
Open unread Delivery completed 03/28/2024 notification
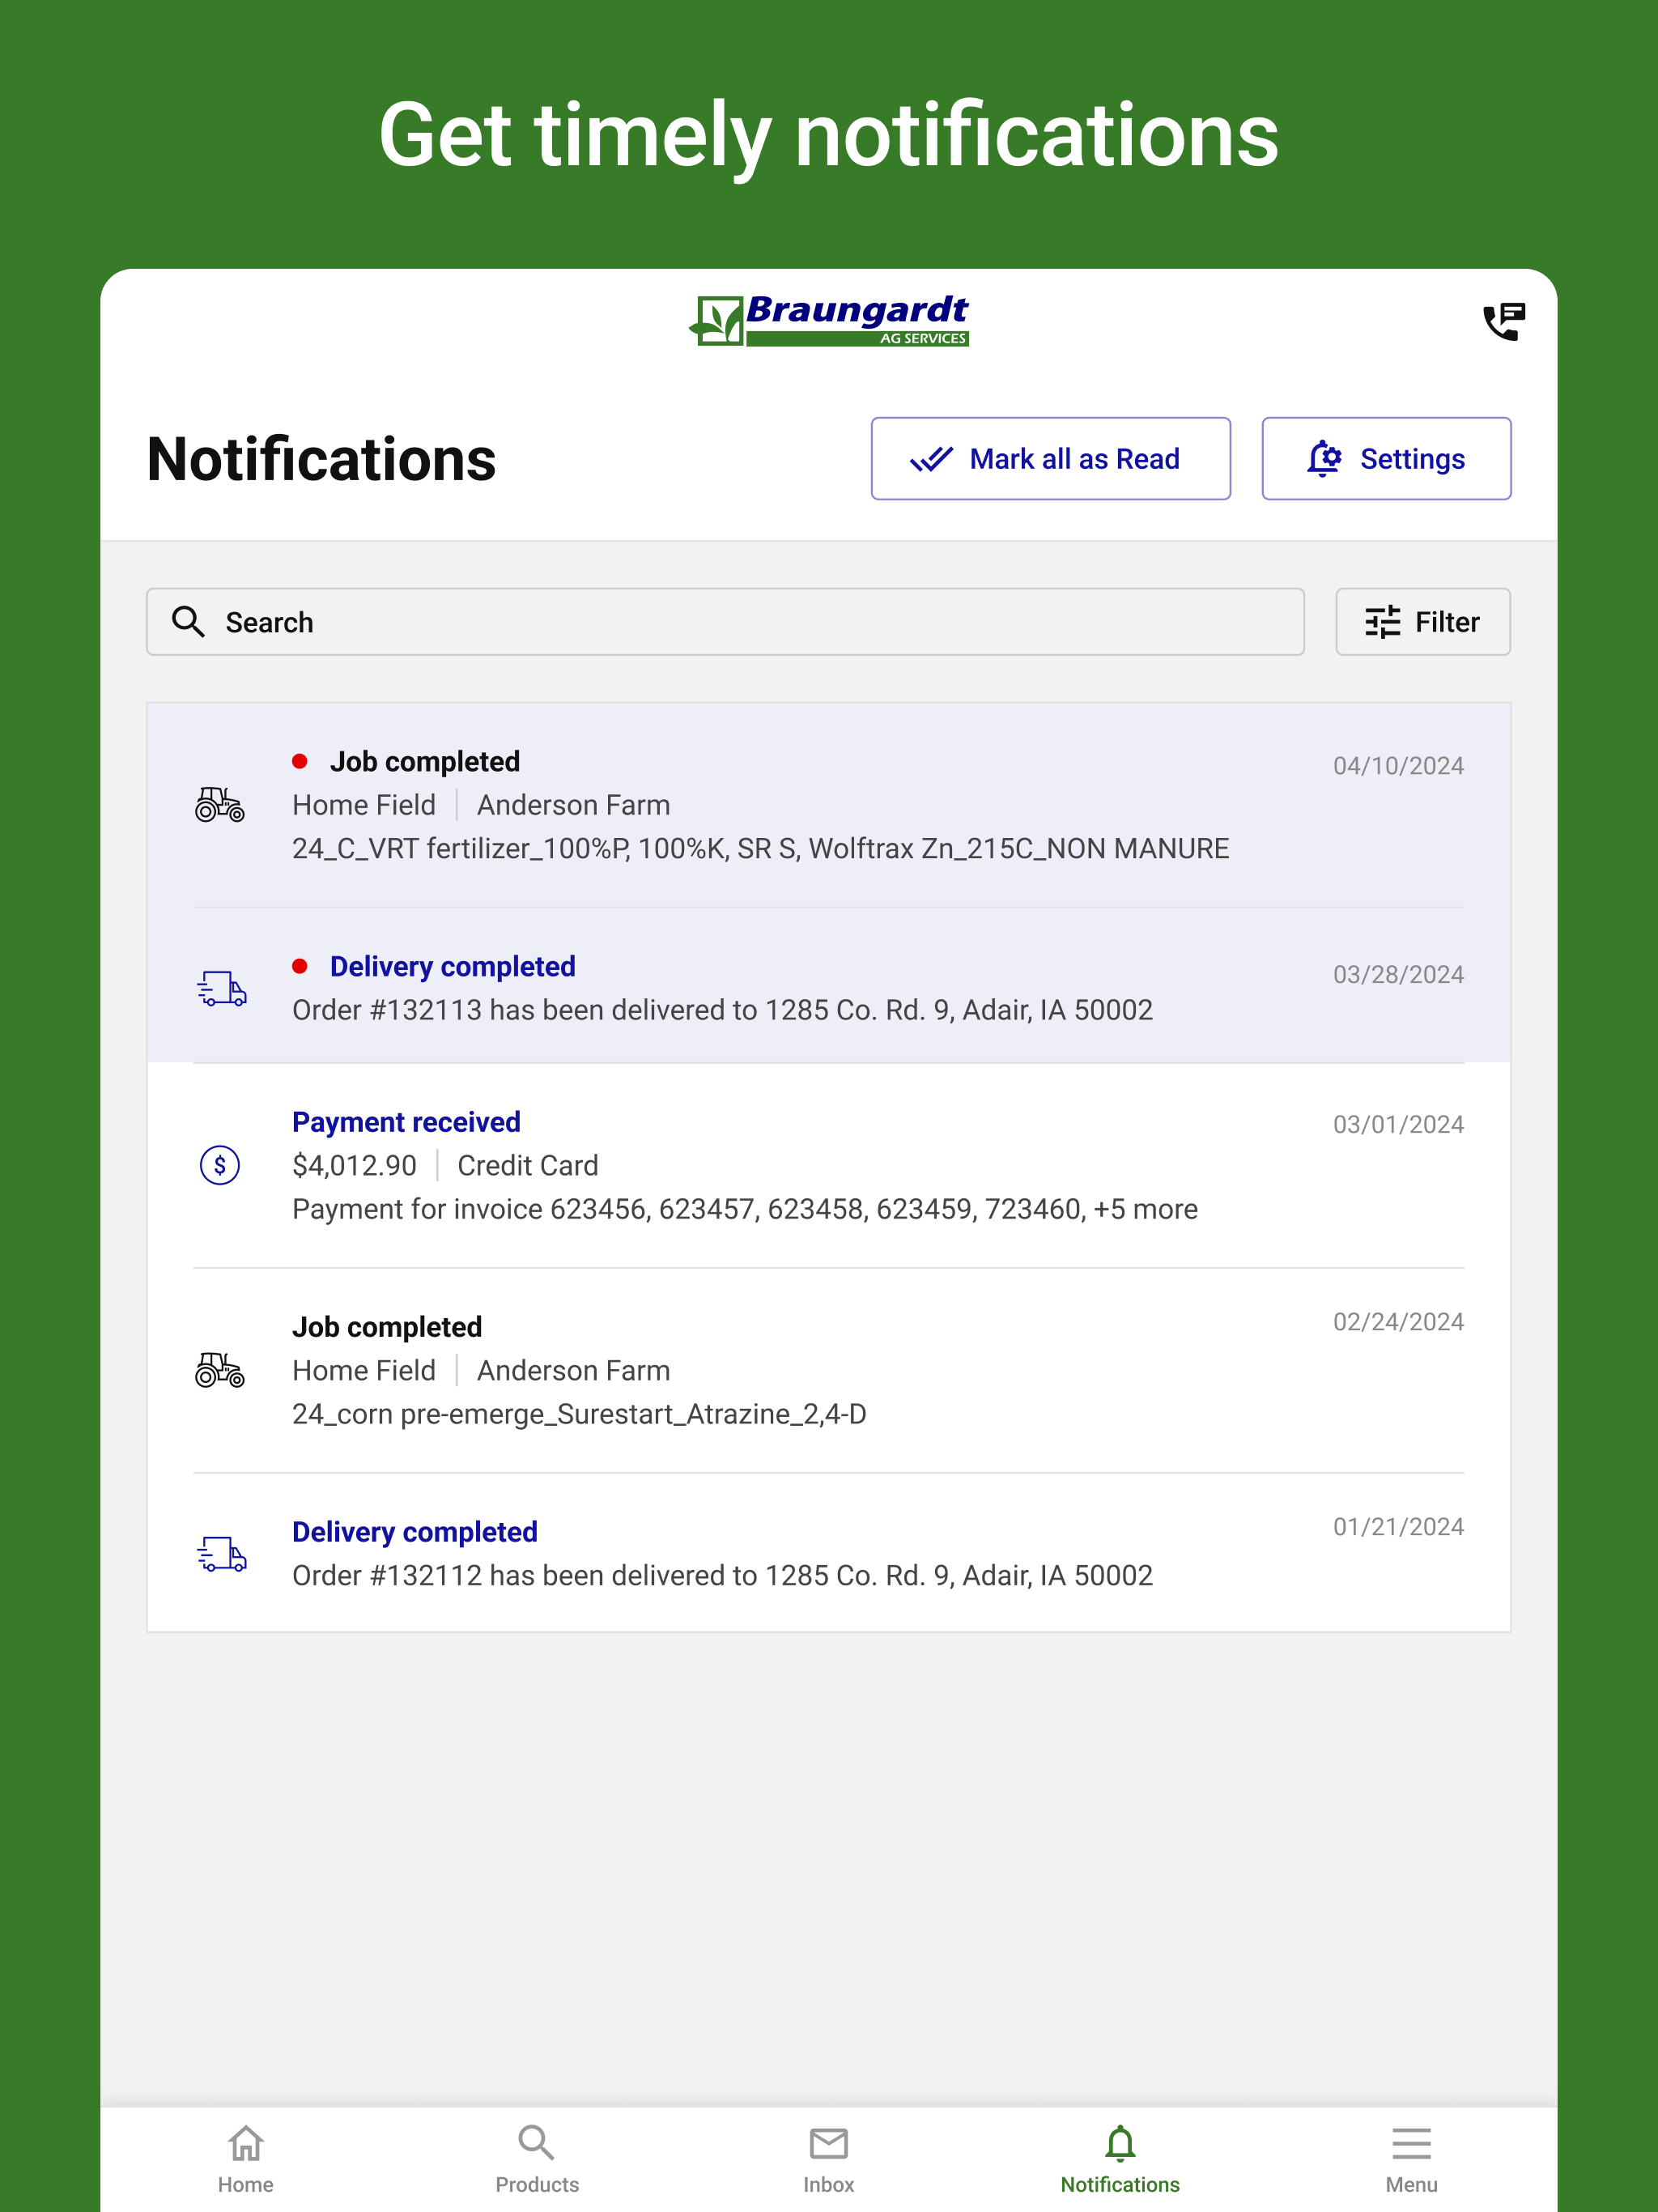click(x=829, y=986)
